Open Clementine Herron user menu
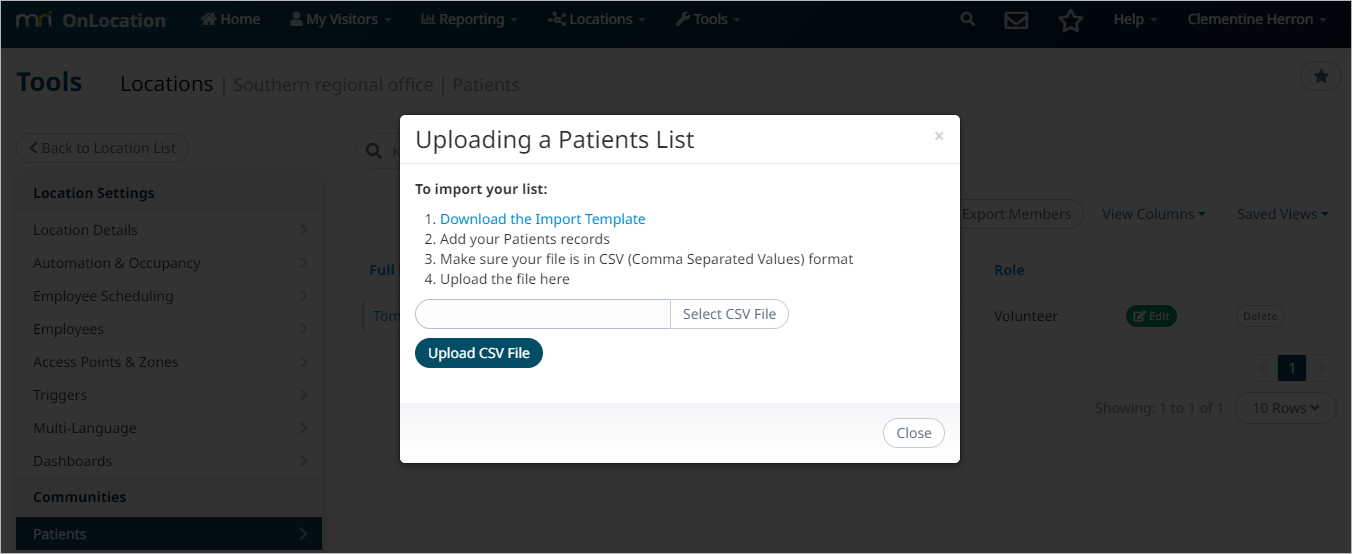This screenshot has height=554, width=1352. click(1256, 19)
